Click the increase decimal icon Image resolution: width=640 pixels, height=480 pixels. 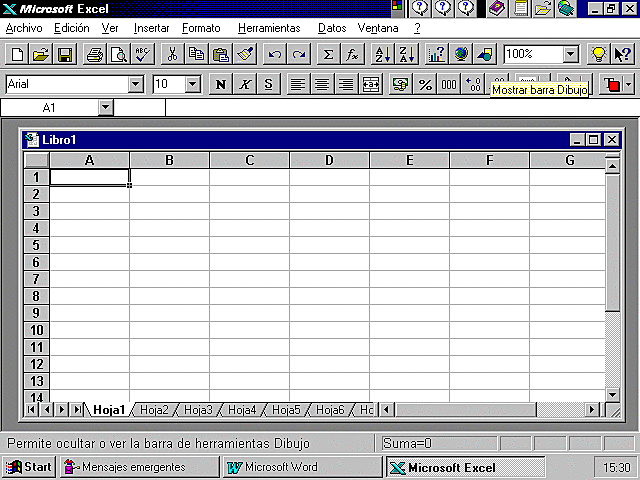tap(473, 84)
